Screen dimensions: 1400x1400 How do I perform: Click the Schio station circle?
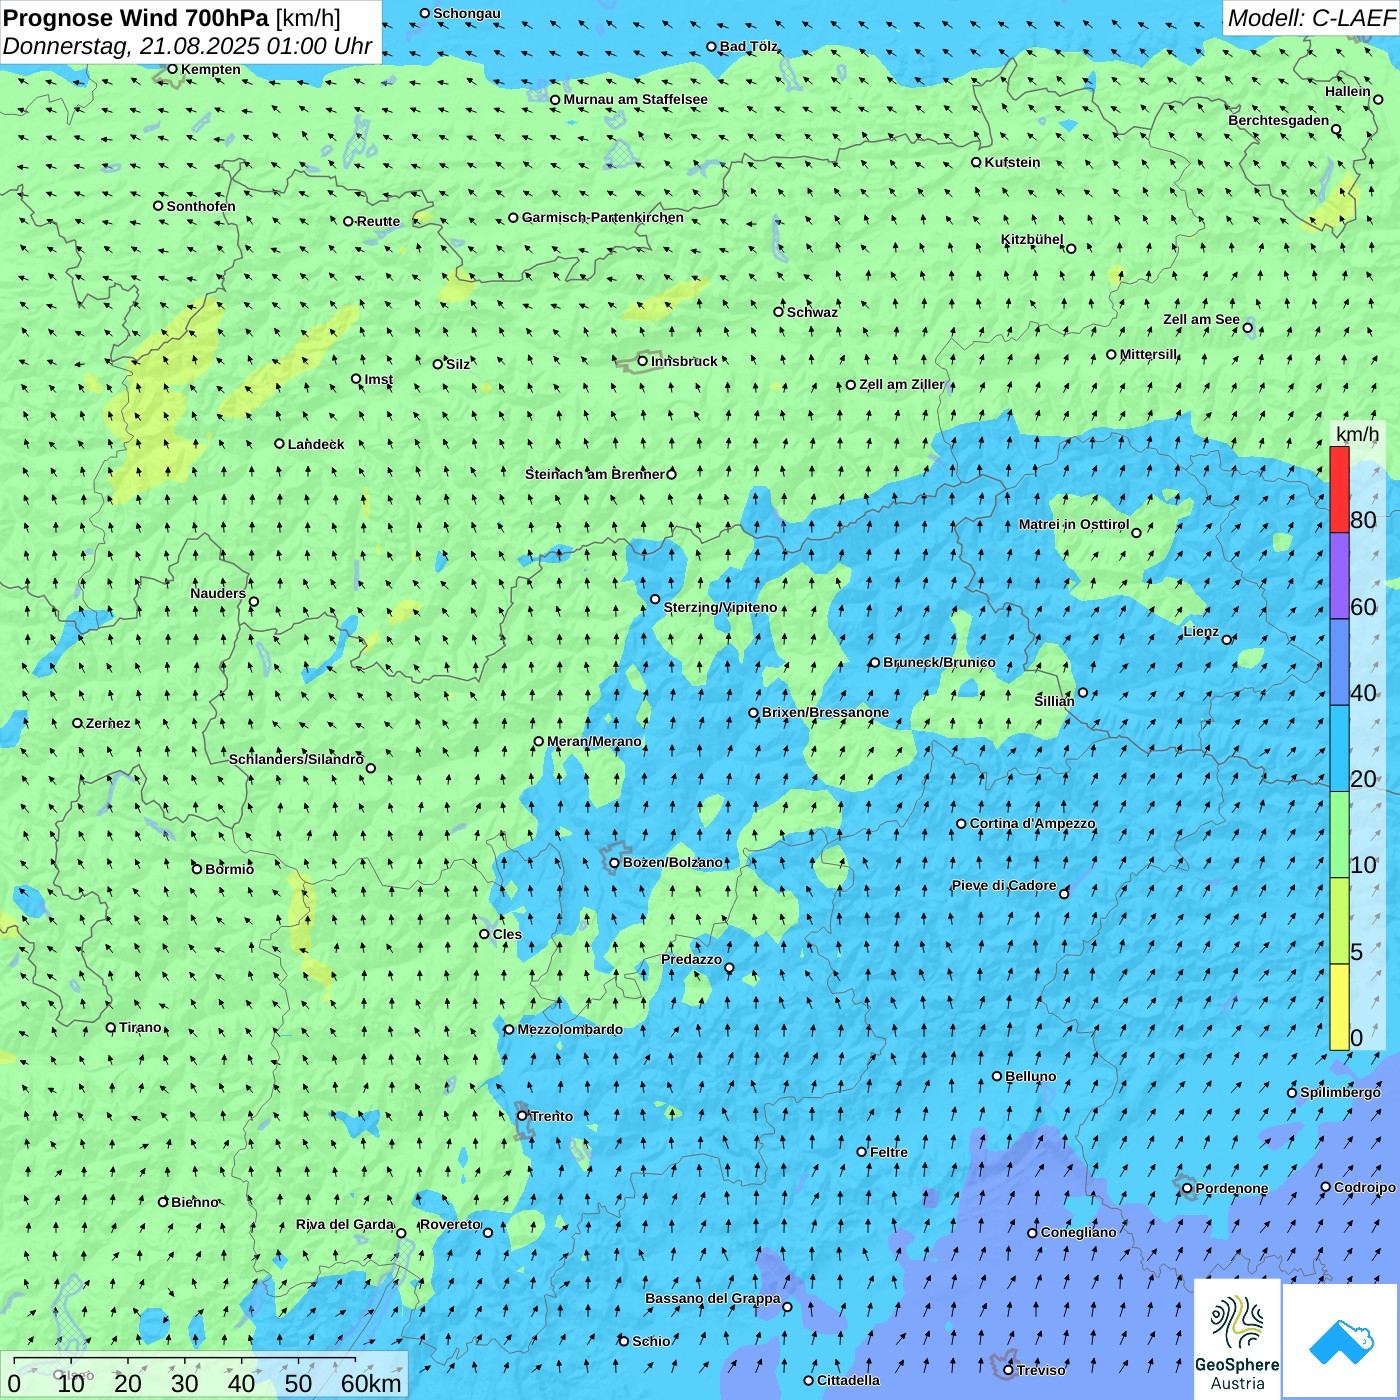click(x=624, y=1341)
